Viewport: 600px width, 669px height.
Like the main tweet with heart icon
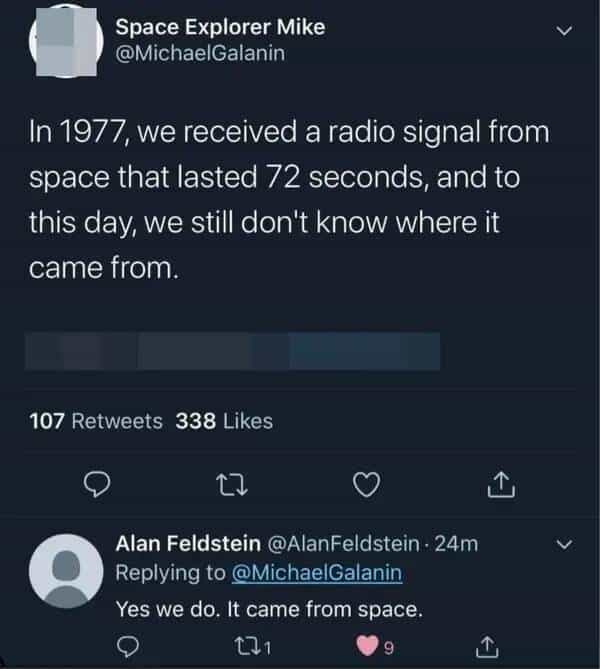point(366,485)
